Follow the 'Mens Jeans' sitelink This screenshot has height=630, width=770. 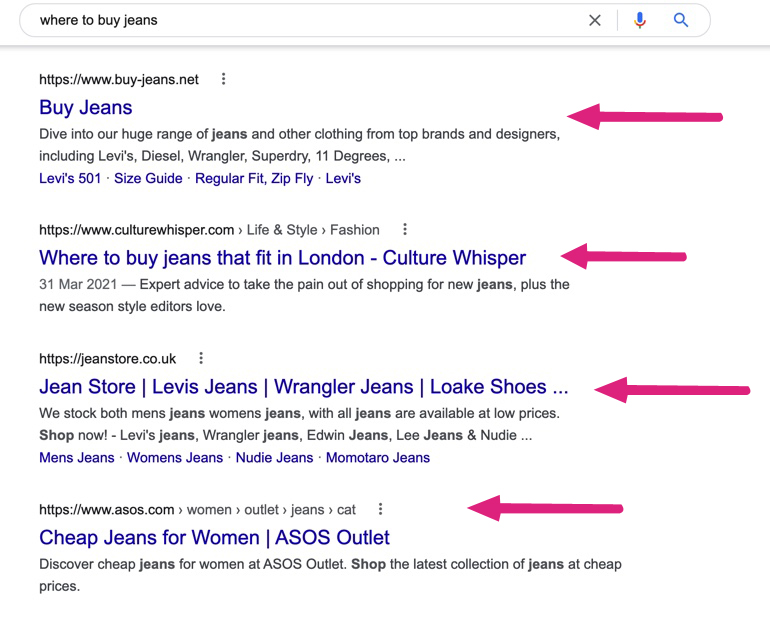click(x=77, y=458)
